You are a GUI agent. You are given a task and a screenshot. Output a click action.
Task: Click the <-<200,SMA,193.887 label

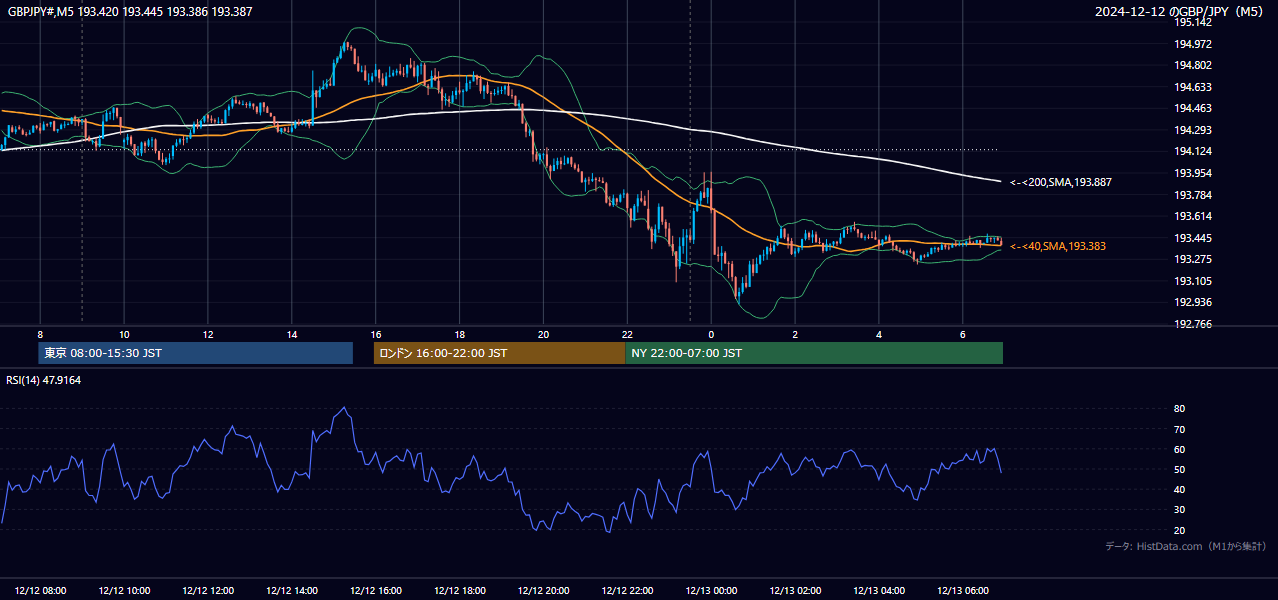pos(1061,182)
